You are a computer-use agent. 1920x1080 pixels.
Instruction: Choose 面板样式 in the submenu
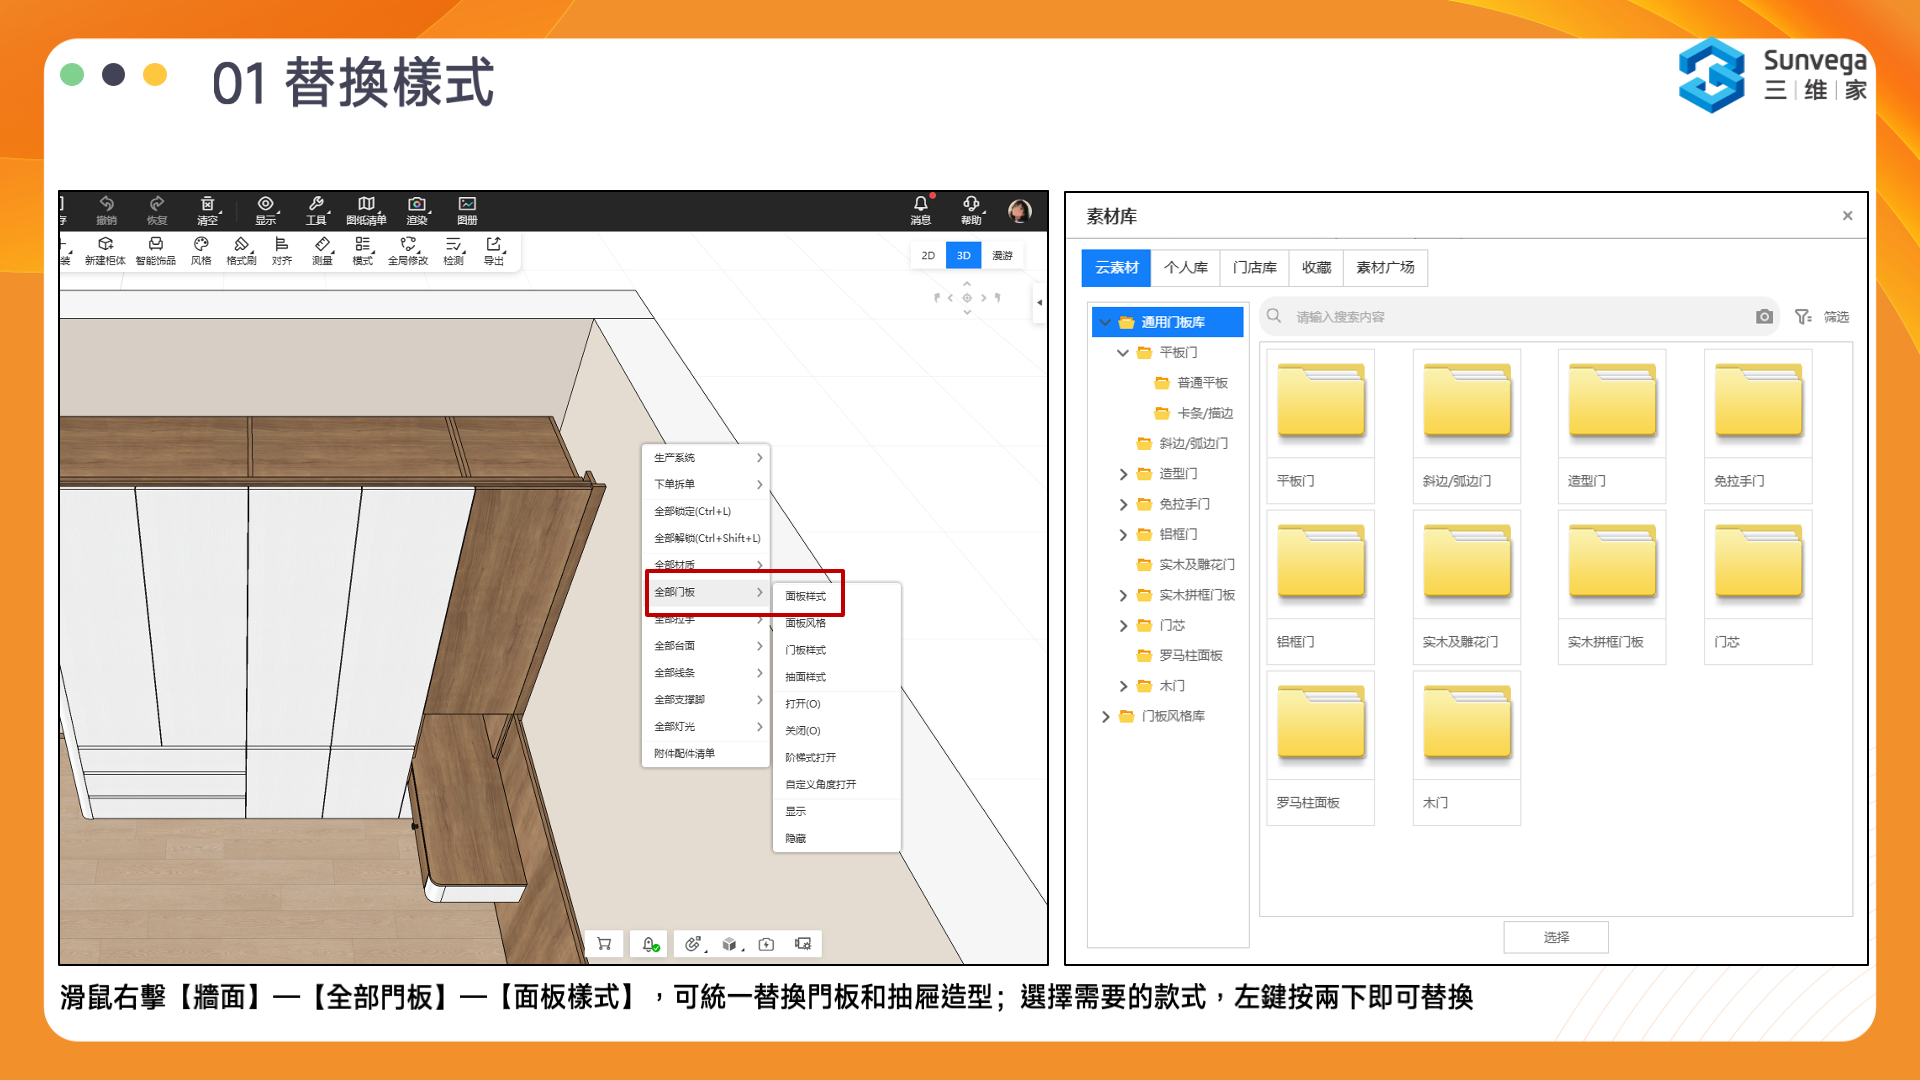(x=806, y=596)
